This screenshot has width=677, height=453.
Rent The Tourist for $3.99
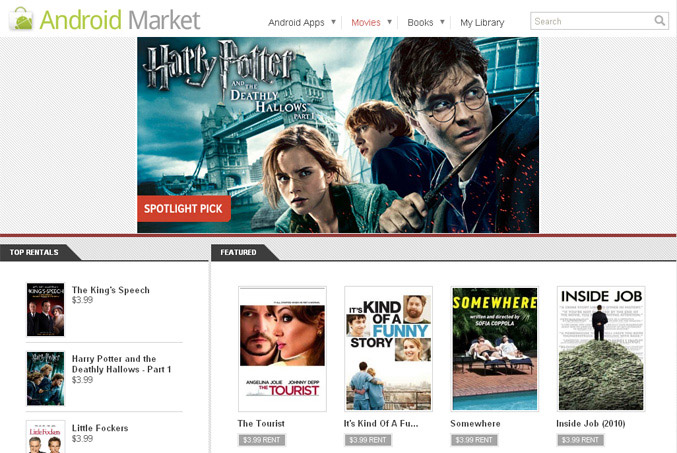coord(262,440)
